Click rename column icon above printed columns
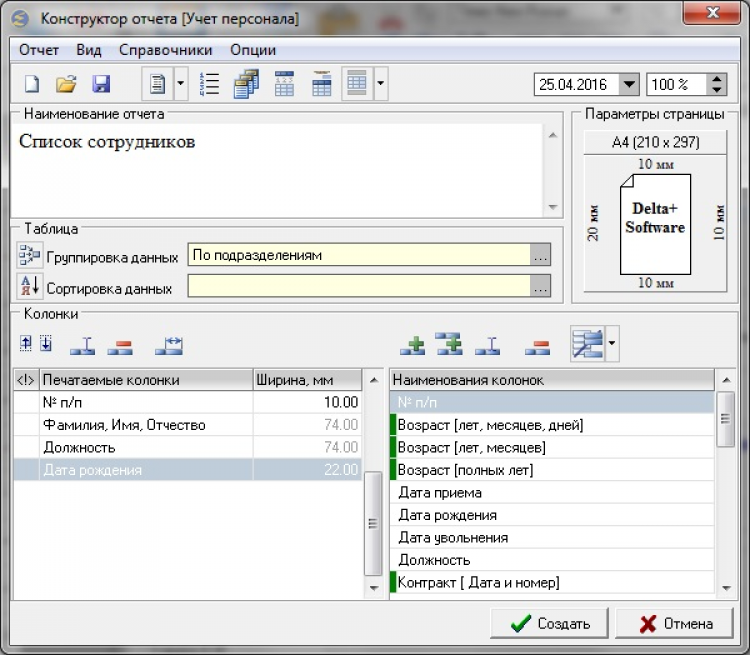 tap(82, 345)
